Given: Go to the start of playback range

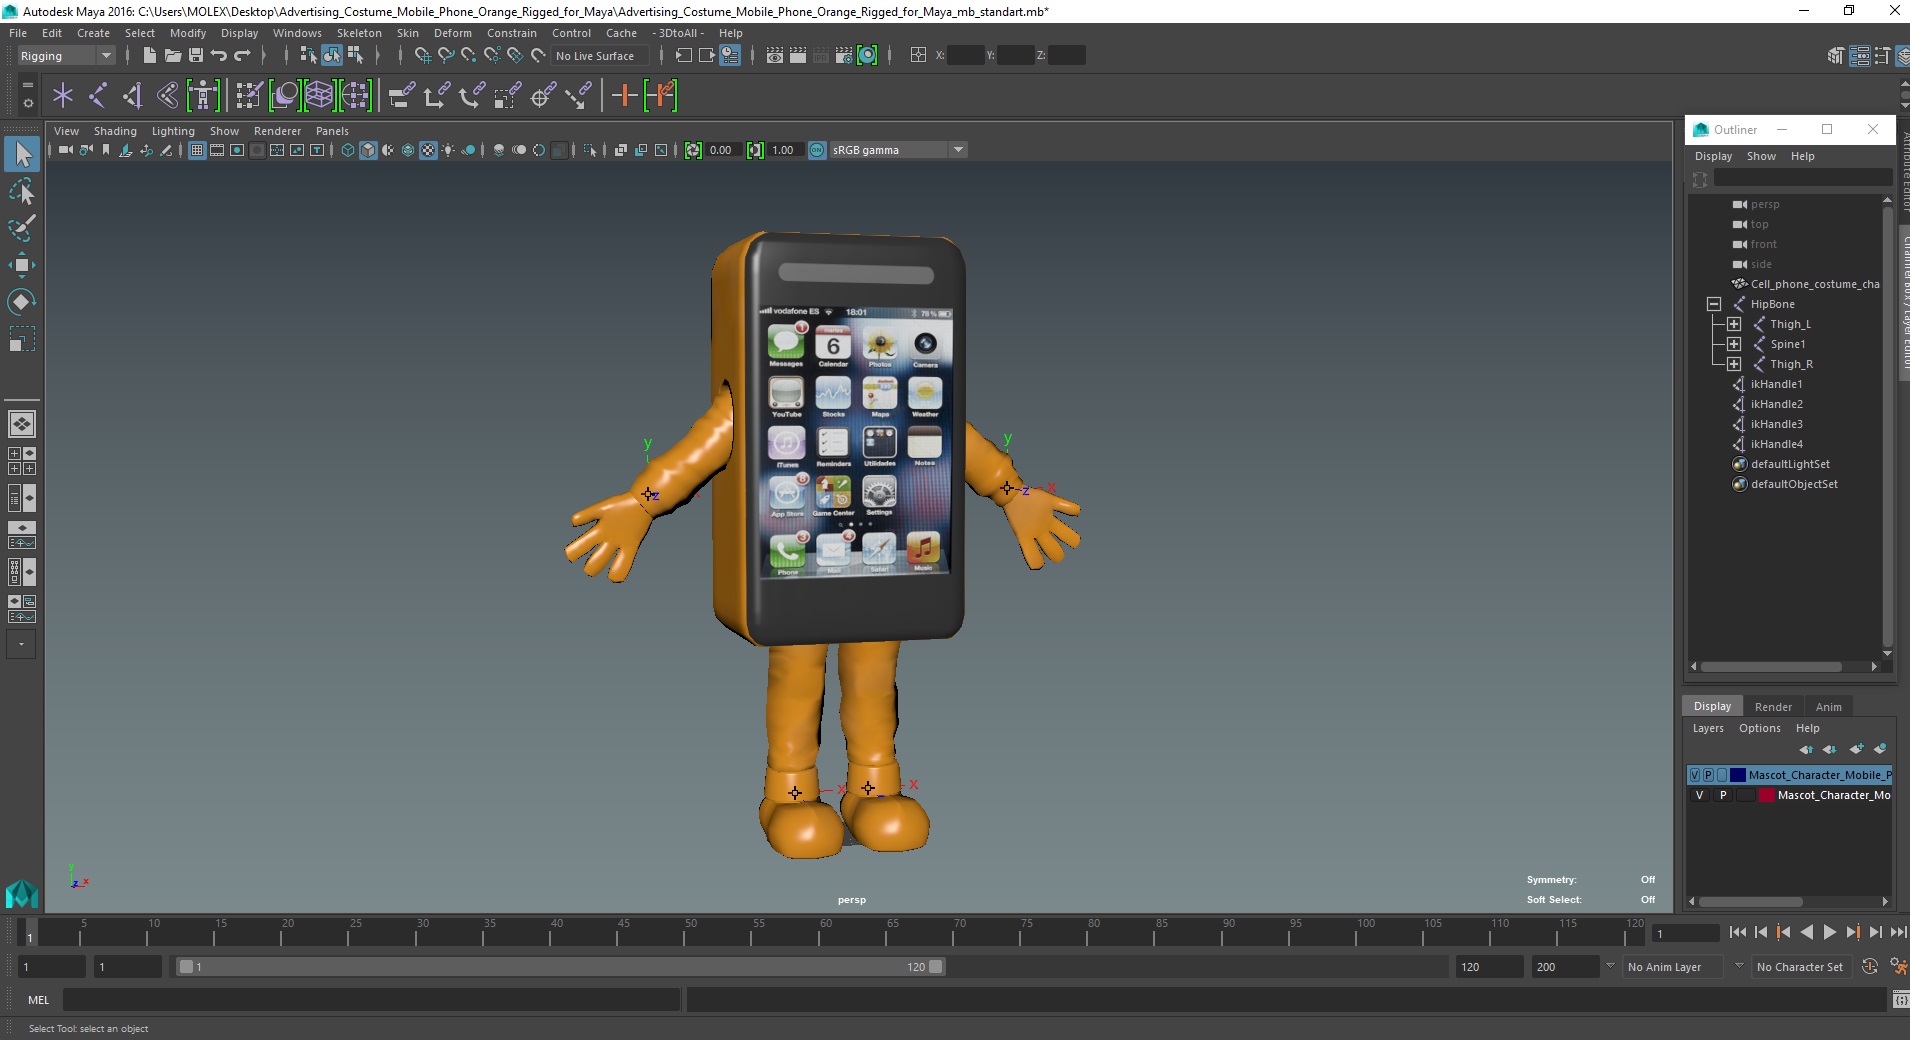Looking at the screenshot, I should coord(1737,932).
